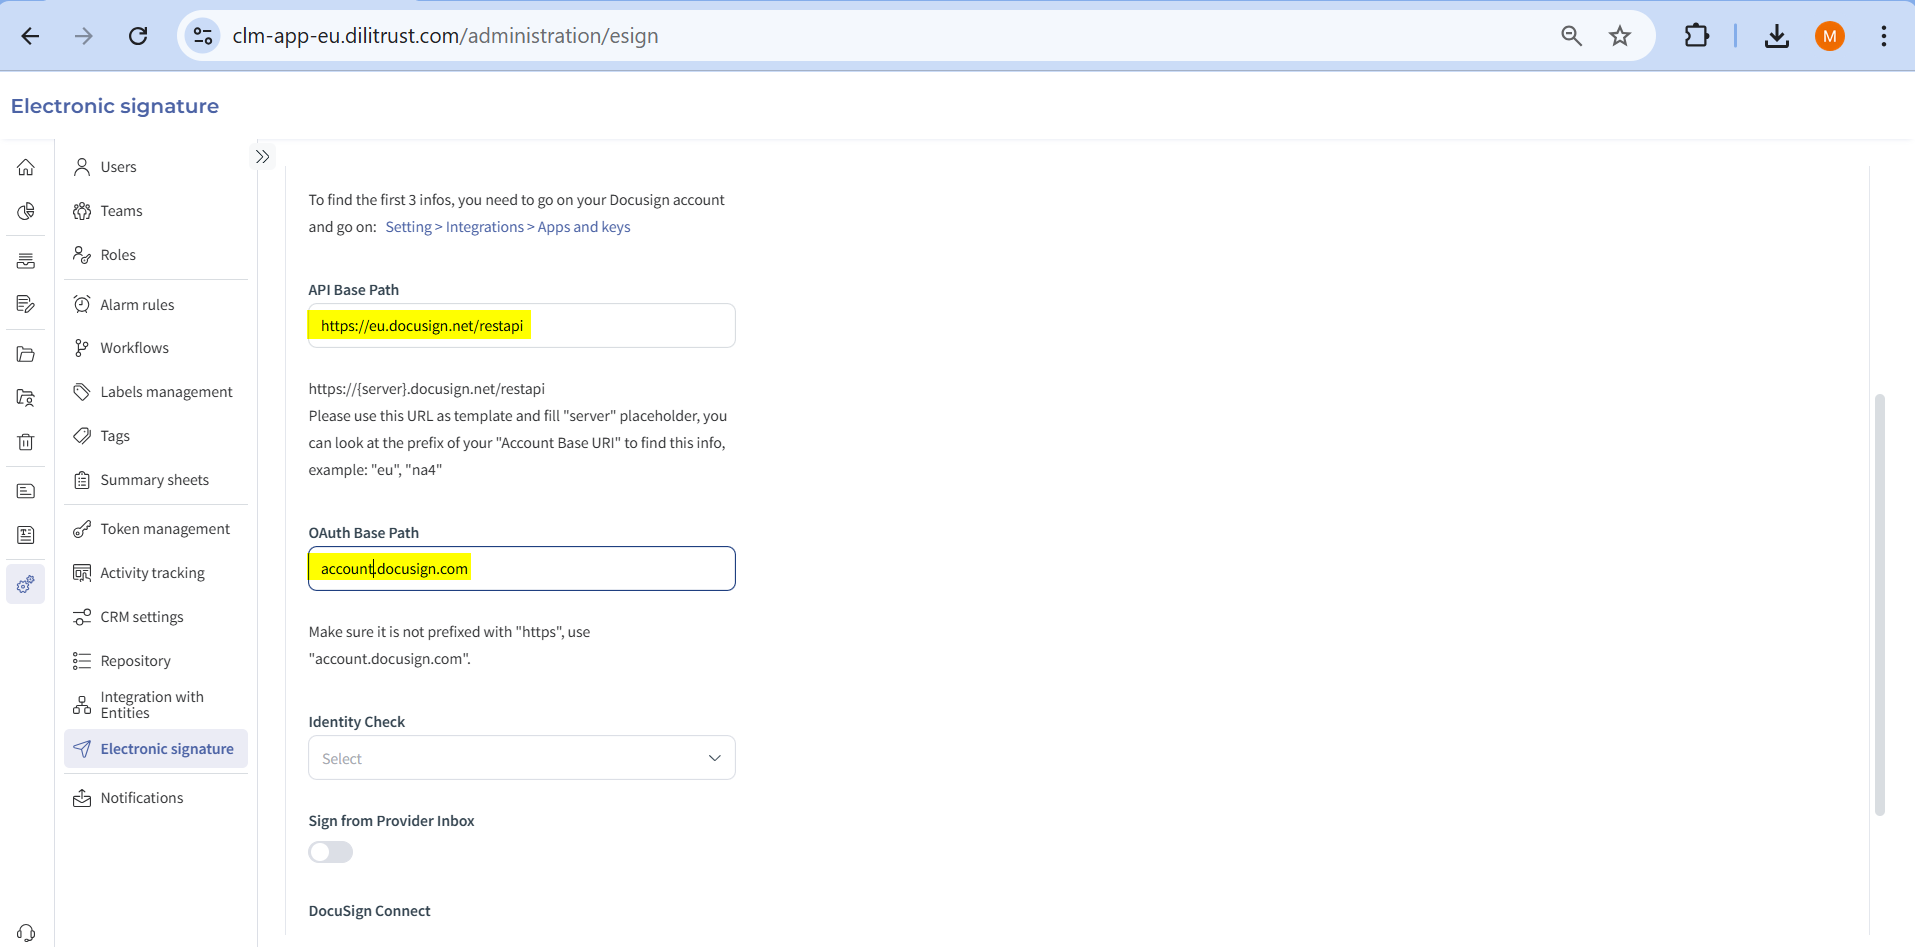Open CRM settings

pyautogui.click(x=156, y=617)
